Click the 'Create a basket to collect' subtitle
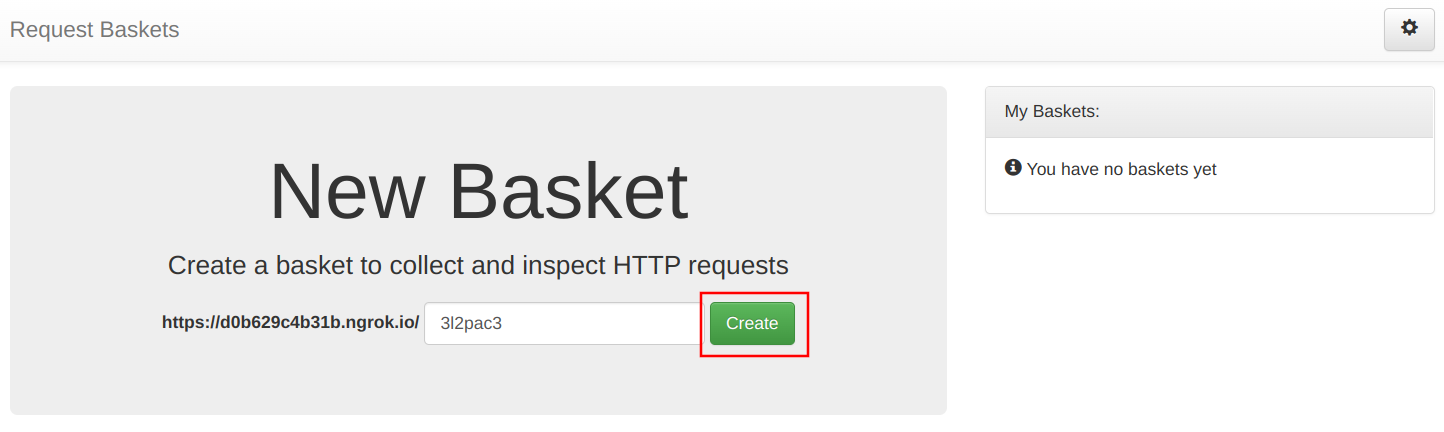Image resolution: width=1444 pixels, height=432 pixels. [478, 265]
